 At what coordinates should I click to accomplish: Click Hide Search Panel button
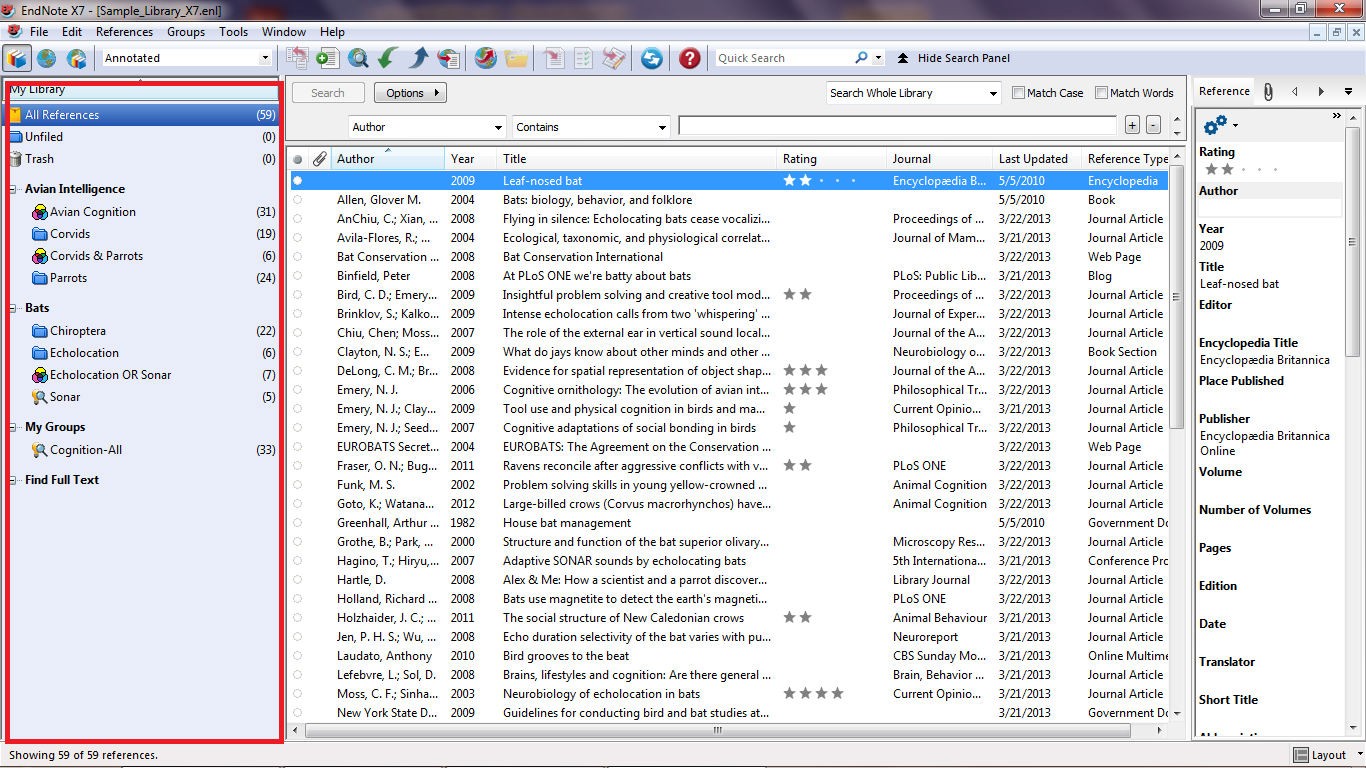953,58
